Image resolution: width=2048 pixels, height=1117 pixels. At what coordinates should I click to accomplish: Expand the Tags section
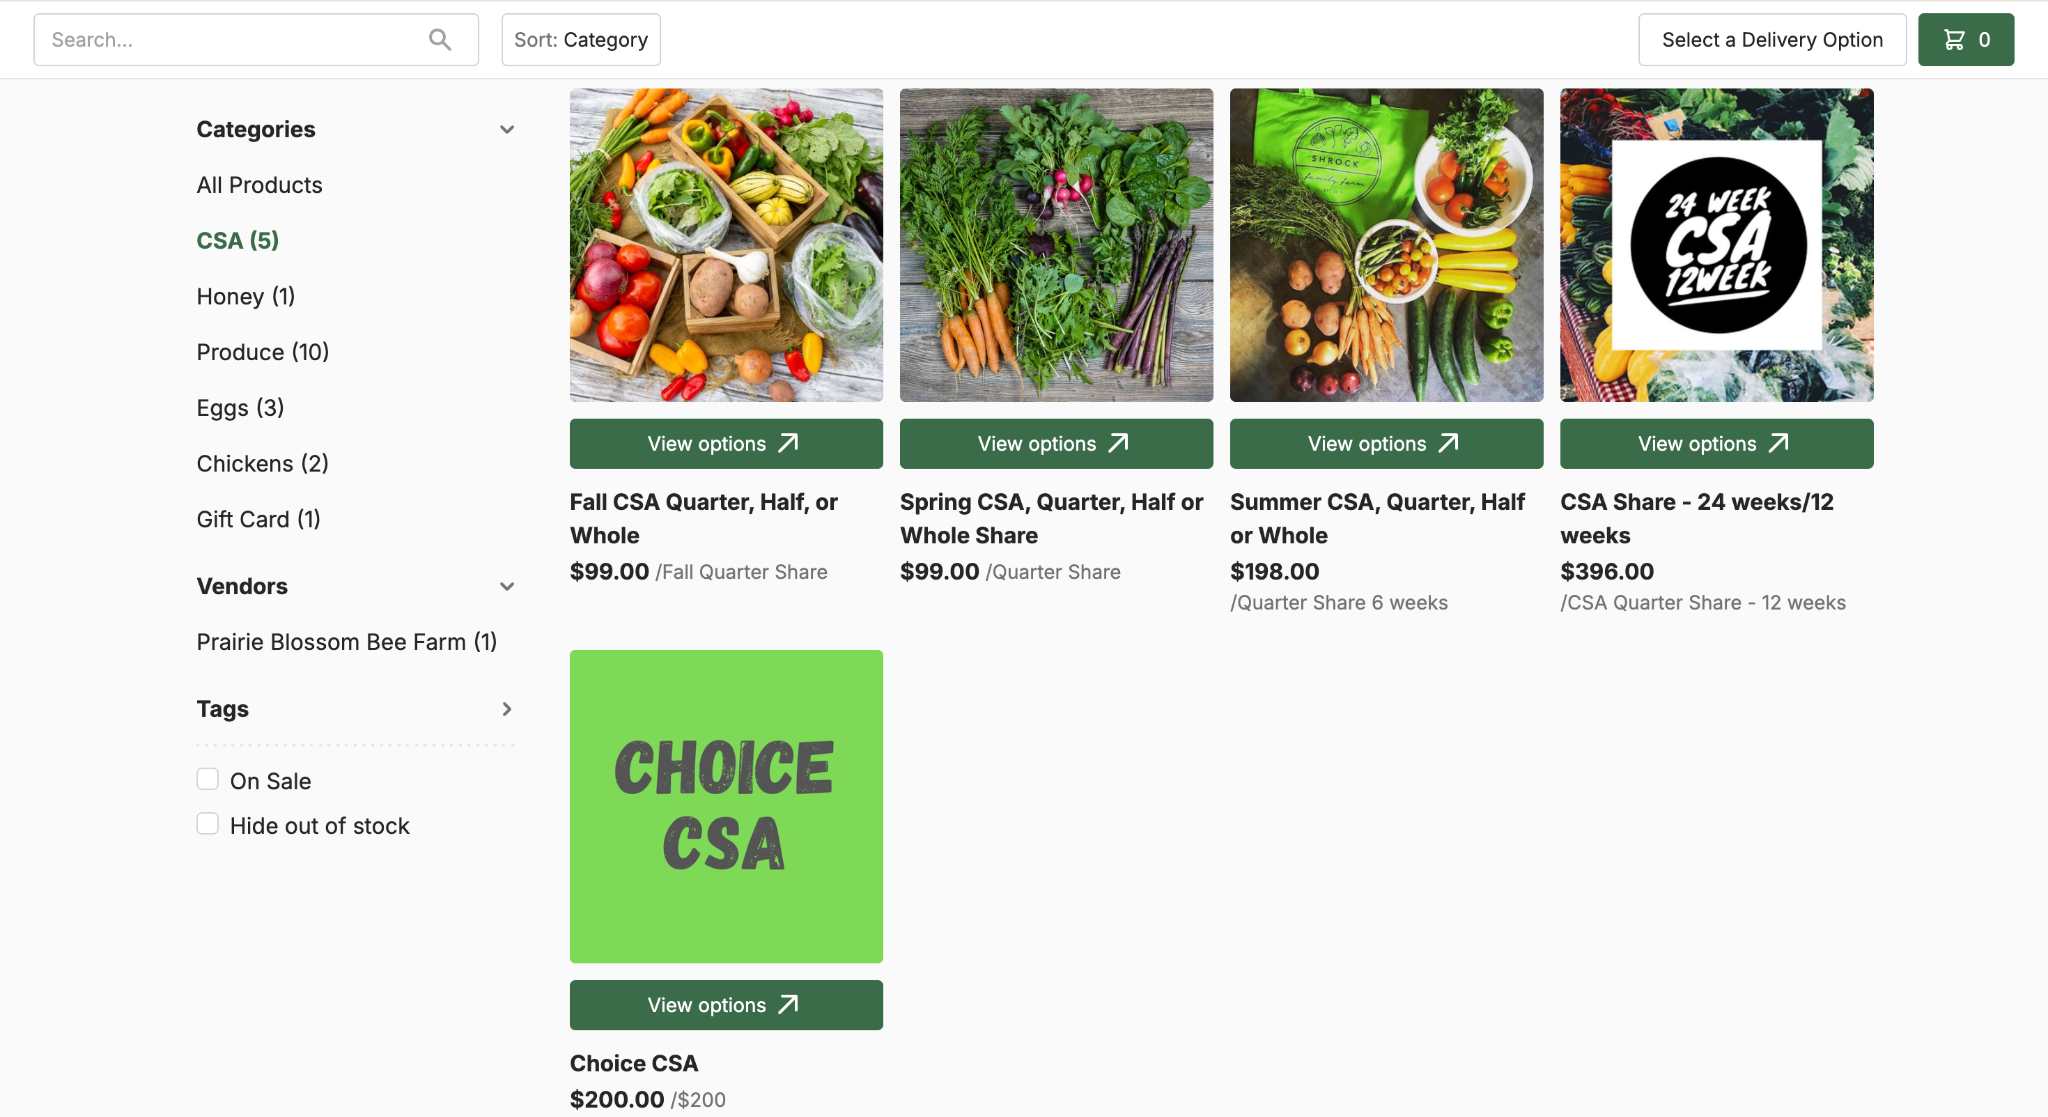pos(507,709)
